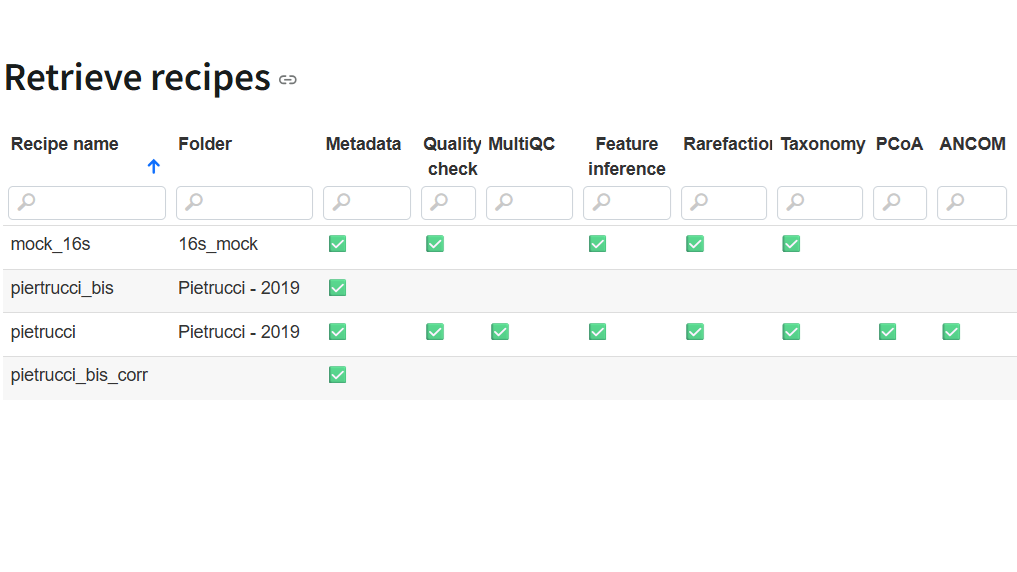
Task: Click the Metadata checkmark for pietrucci_bis_corr
Action: tap(337, 375)
